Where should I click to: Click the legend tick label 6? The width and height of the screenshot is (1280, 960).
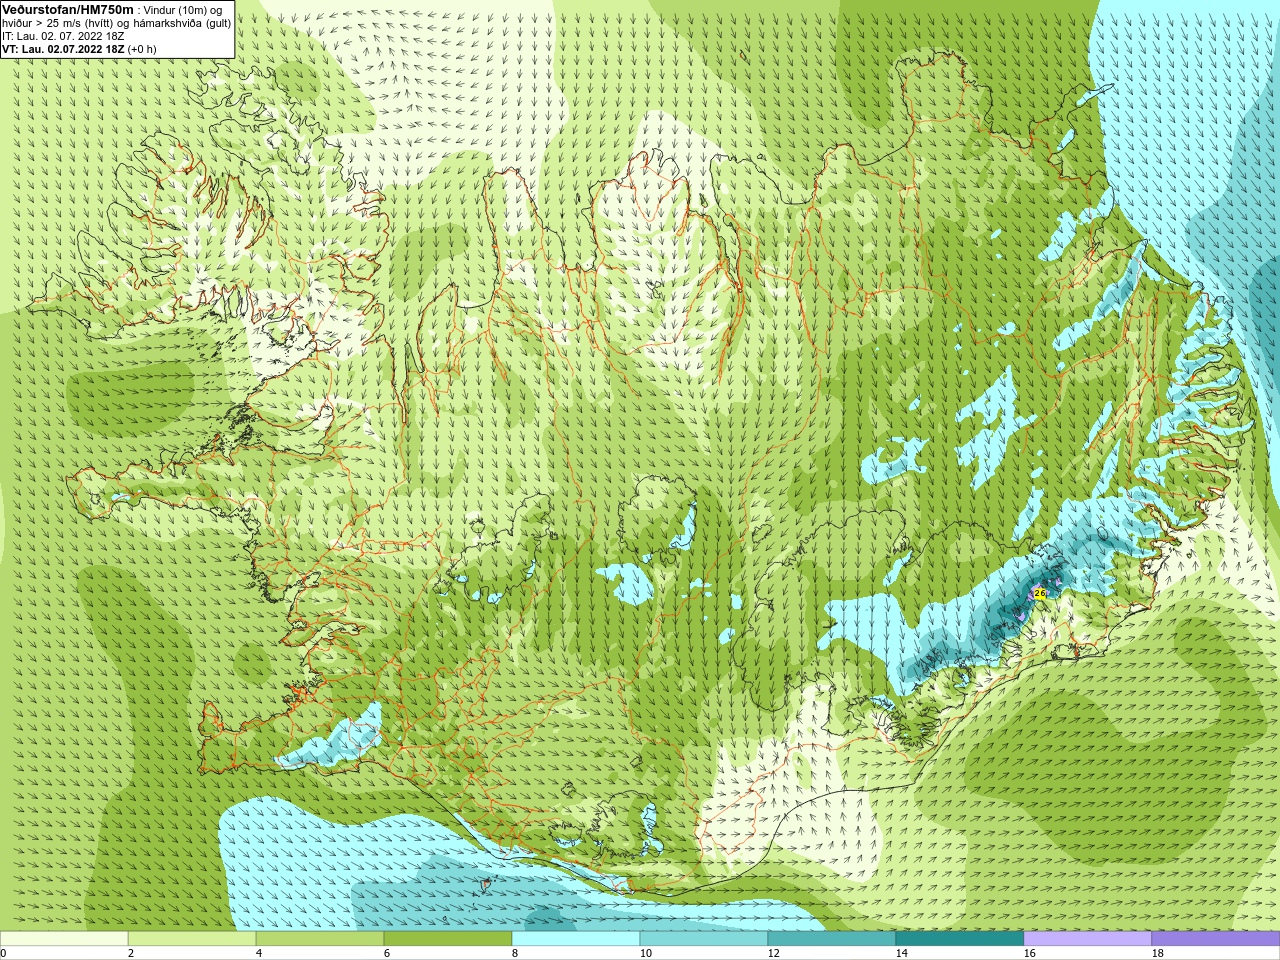387,953
